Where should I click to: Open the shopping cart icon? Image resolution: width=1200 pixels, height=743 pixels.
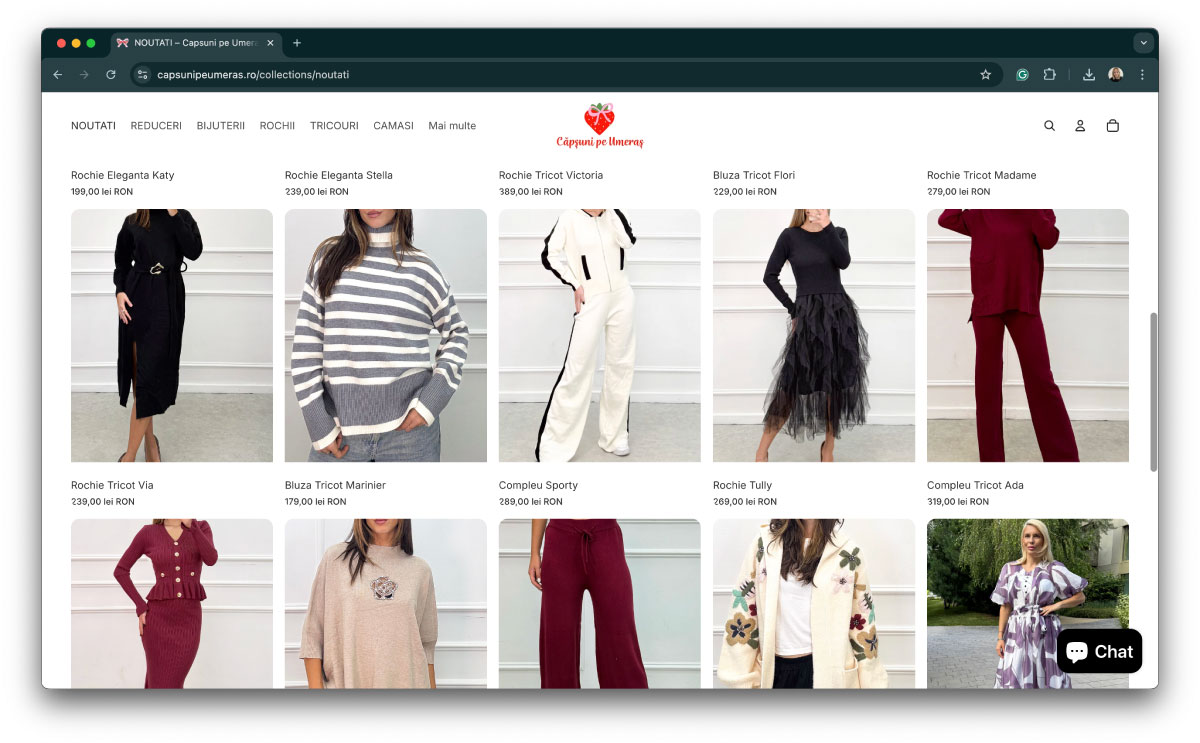pyautogui.click(x=1112, y=126)
